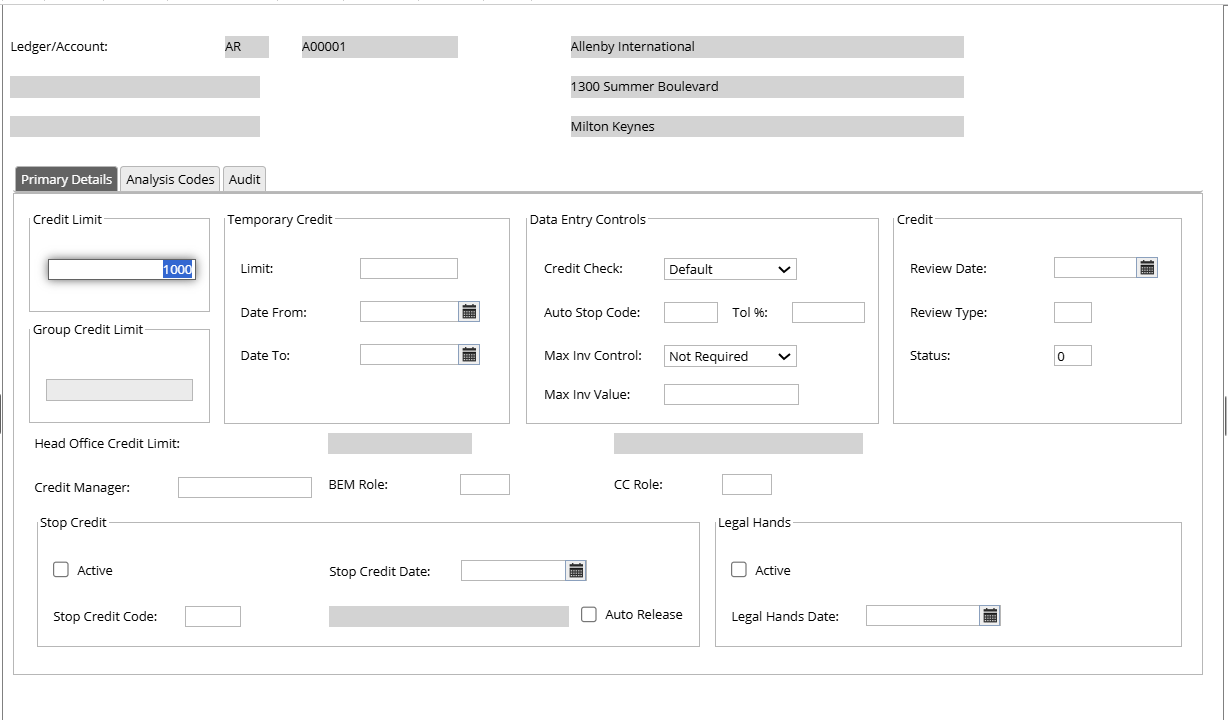The image size is (1228, 720).
Task: Click the Ledger/Account label
Action: pos(59,46)
